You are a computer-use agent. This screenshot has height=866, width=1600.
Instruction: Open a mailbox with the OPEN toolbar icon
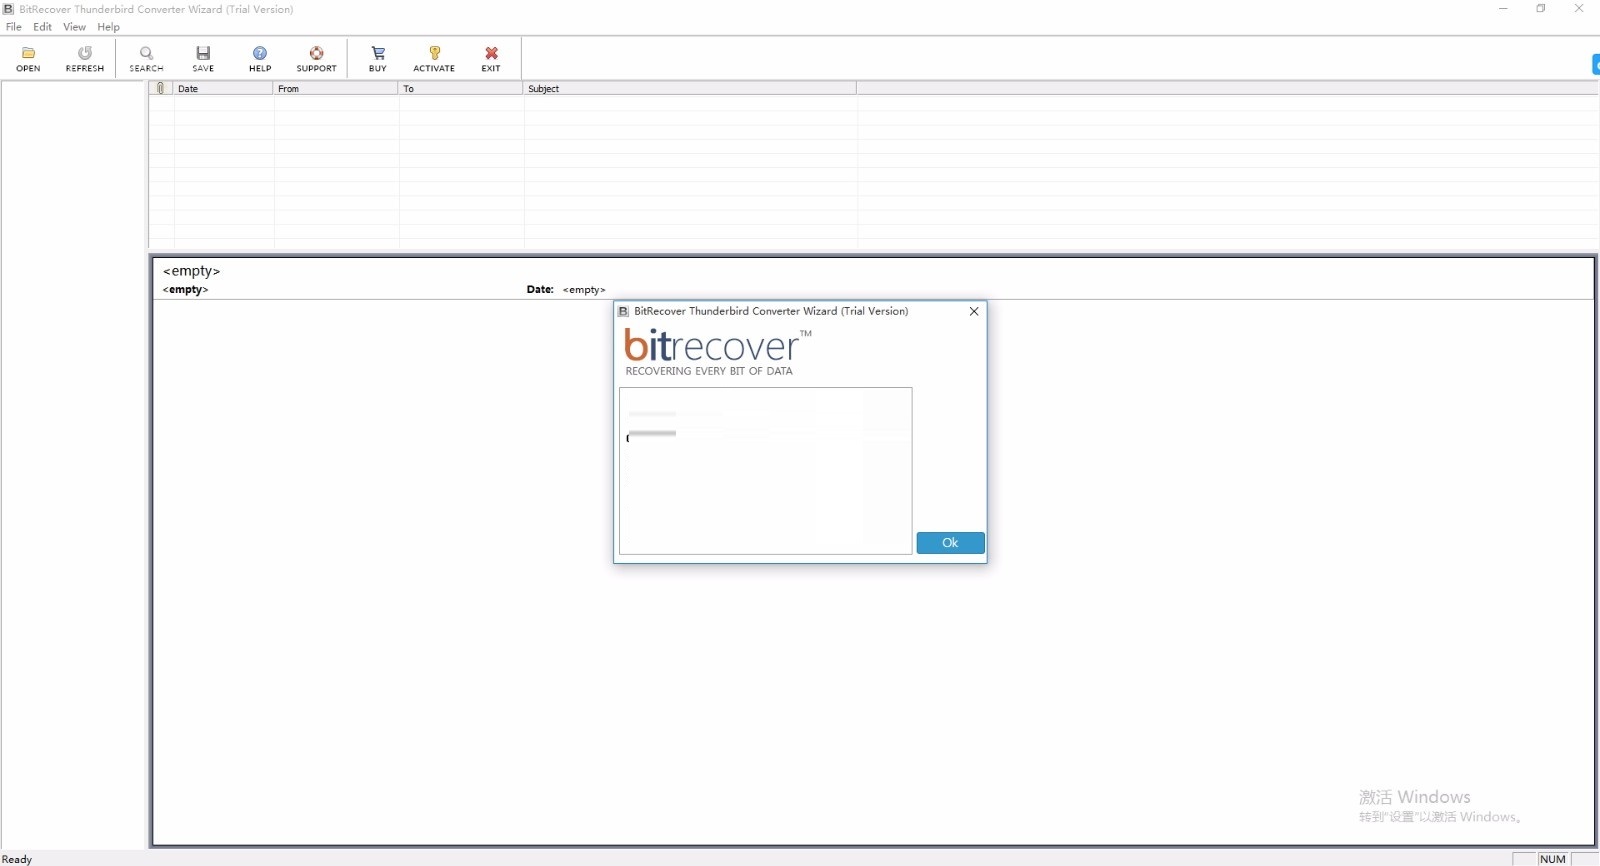point(28,59)
